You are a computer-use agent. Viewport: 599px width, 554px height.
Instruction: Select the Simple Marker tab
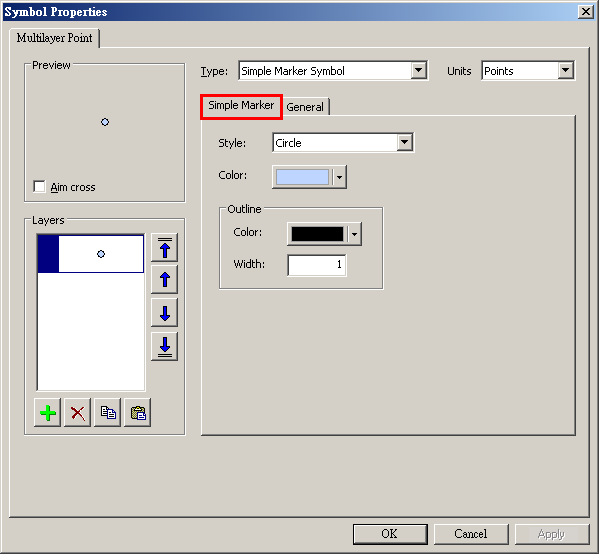(241, 105)
